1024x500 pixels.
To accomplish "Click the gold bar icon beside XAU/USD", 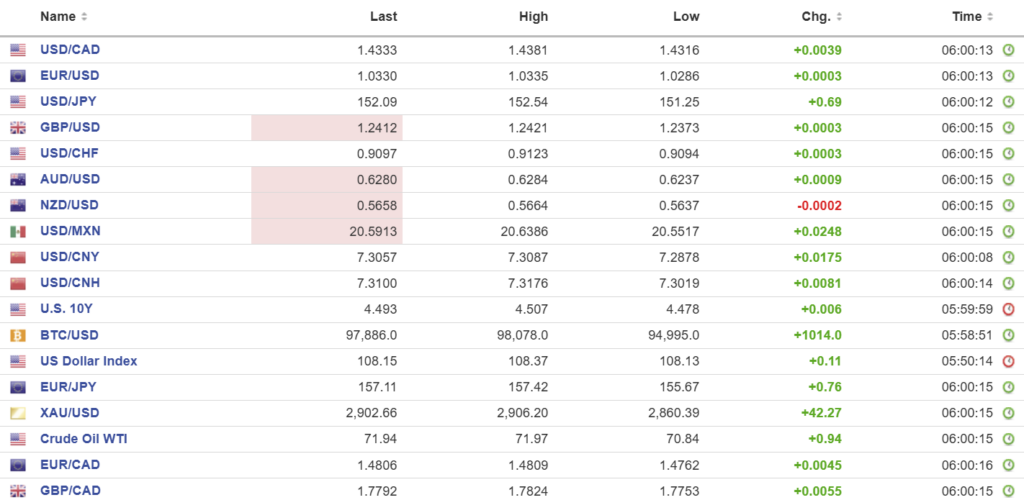I will coord(18,414).
